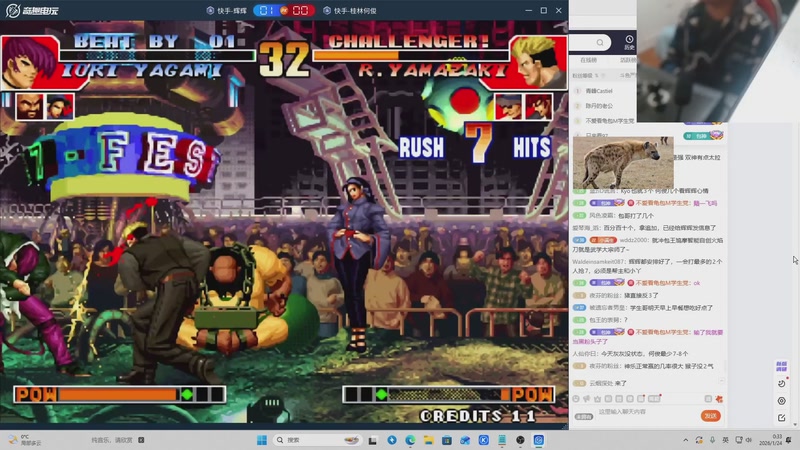Click the chat scroll-down arrow at bottom right
This screenshot has width=800, height=450.
(x=796, y=424)
